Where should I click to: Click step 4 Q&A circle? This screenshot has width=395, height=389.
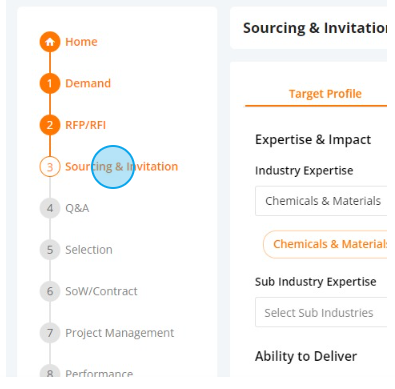[x=50, y=208]
